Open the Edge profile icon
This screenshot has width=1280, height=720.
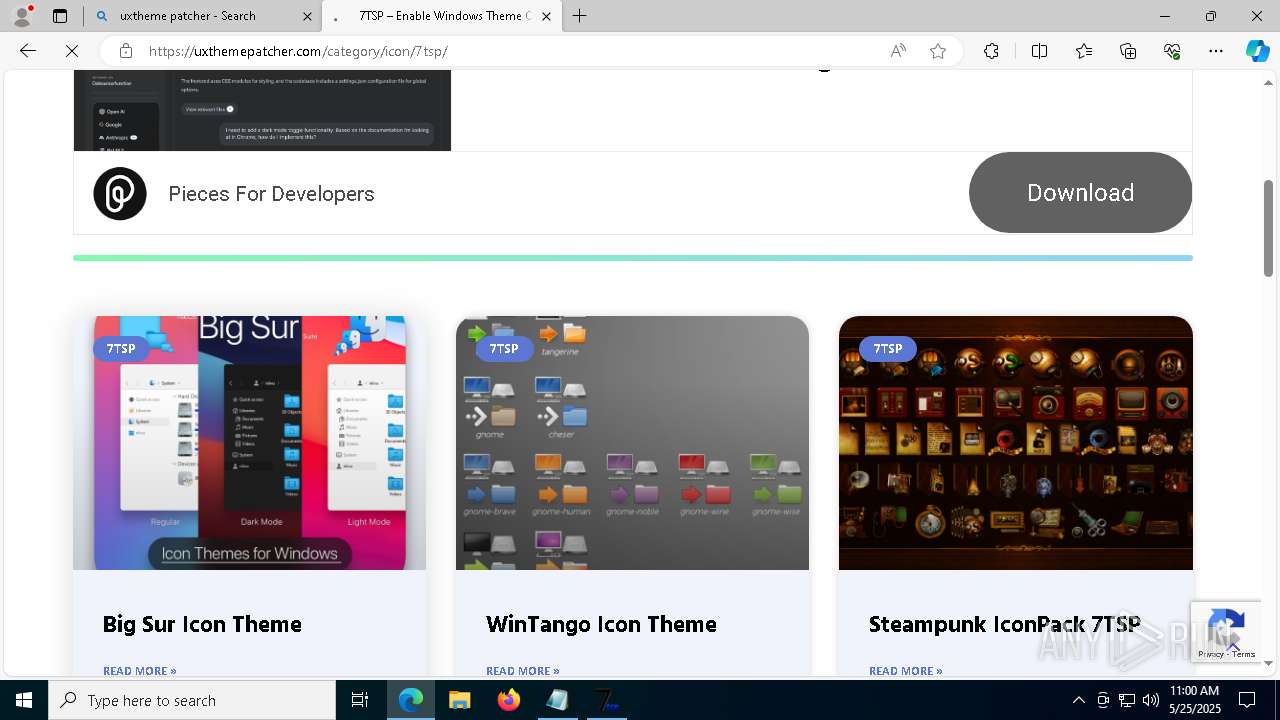22,15
